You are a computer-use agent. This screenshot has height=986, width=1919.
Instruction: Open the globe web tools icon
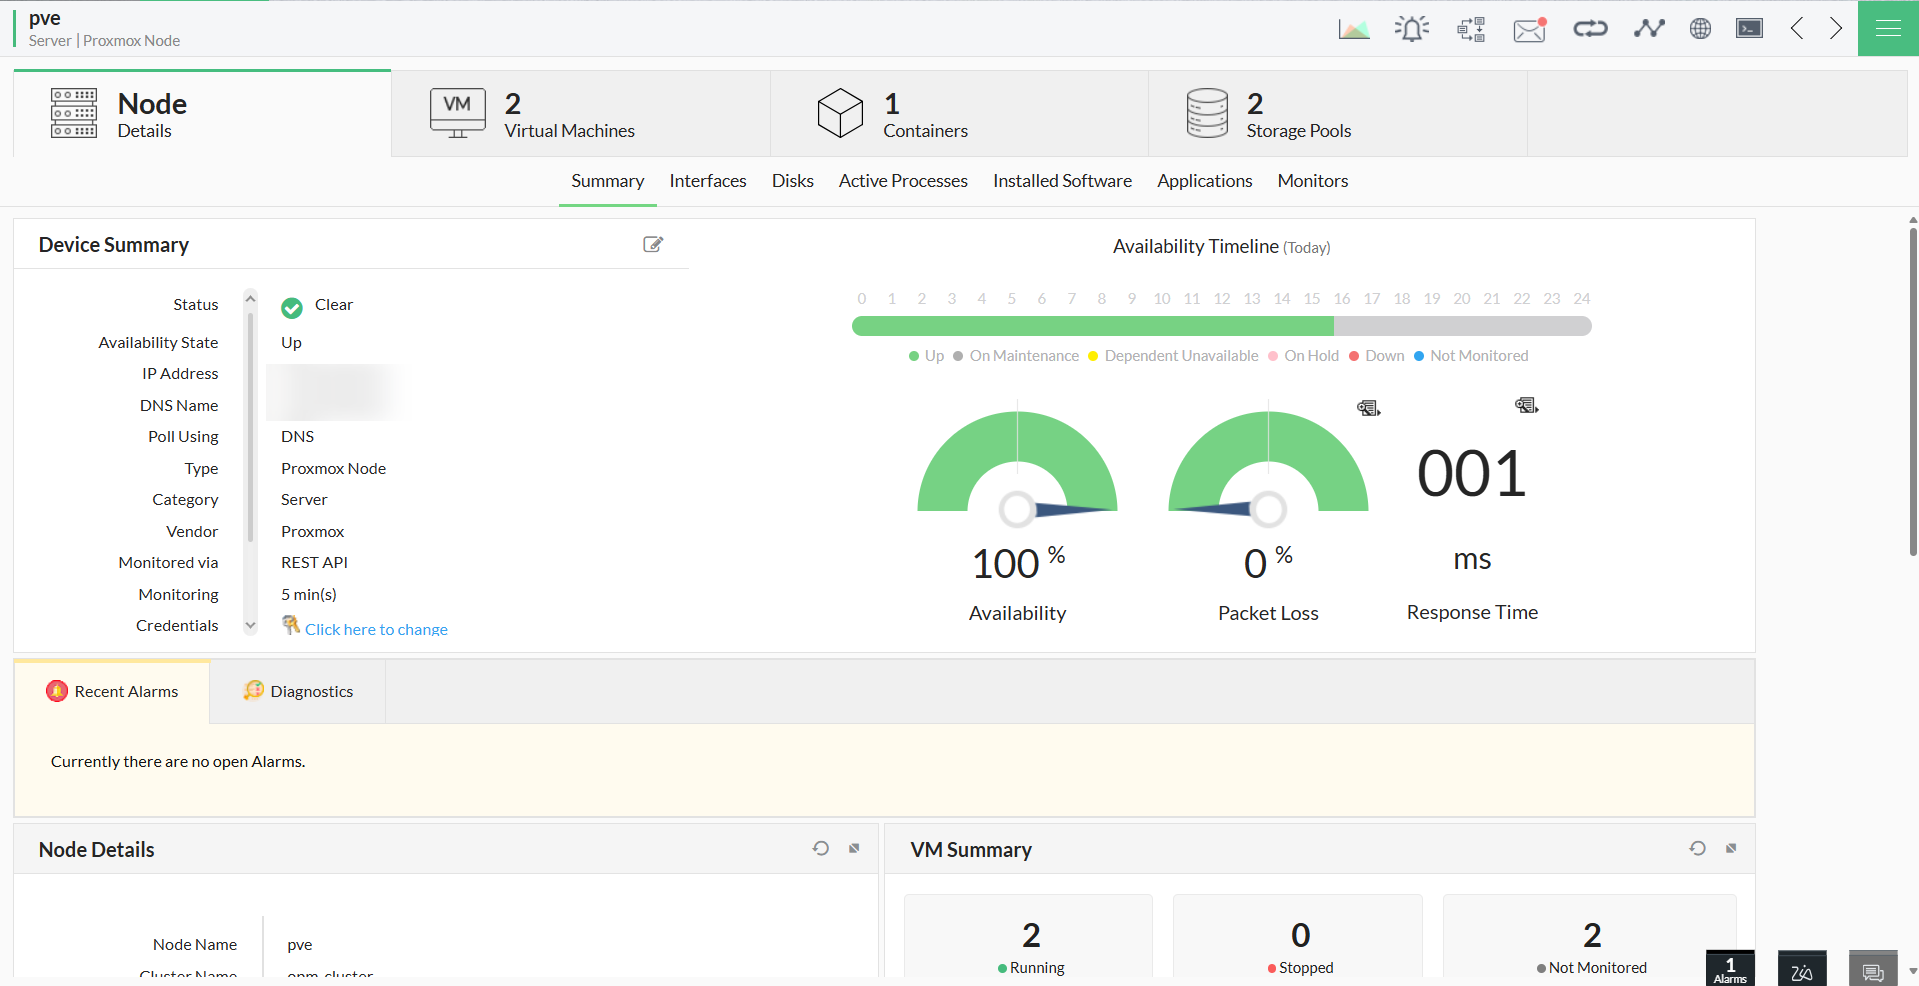click(x=1700, y=28)
